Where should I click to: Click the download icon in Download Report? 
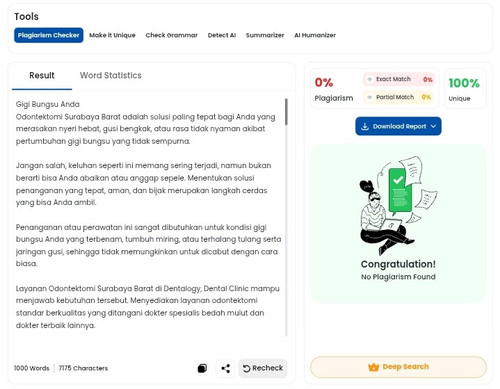point(365,126)
